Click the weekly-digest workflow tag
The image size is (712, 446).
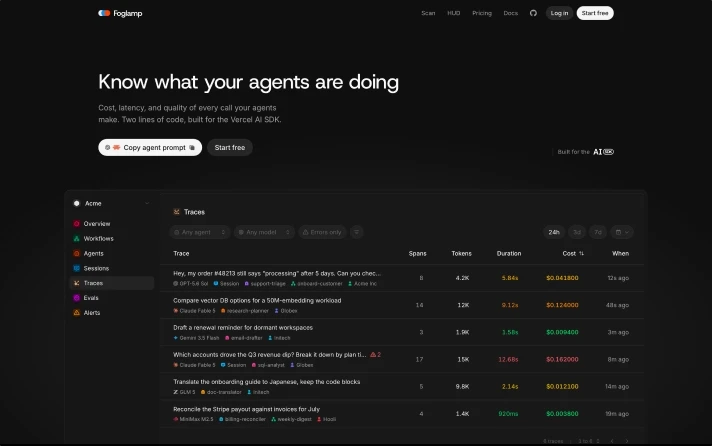[x=291, y=419]
